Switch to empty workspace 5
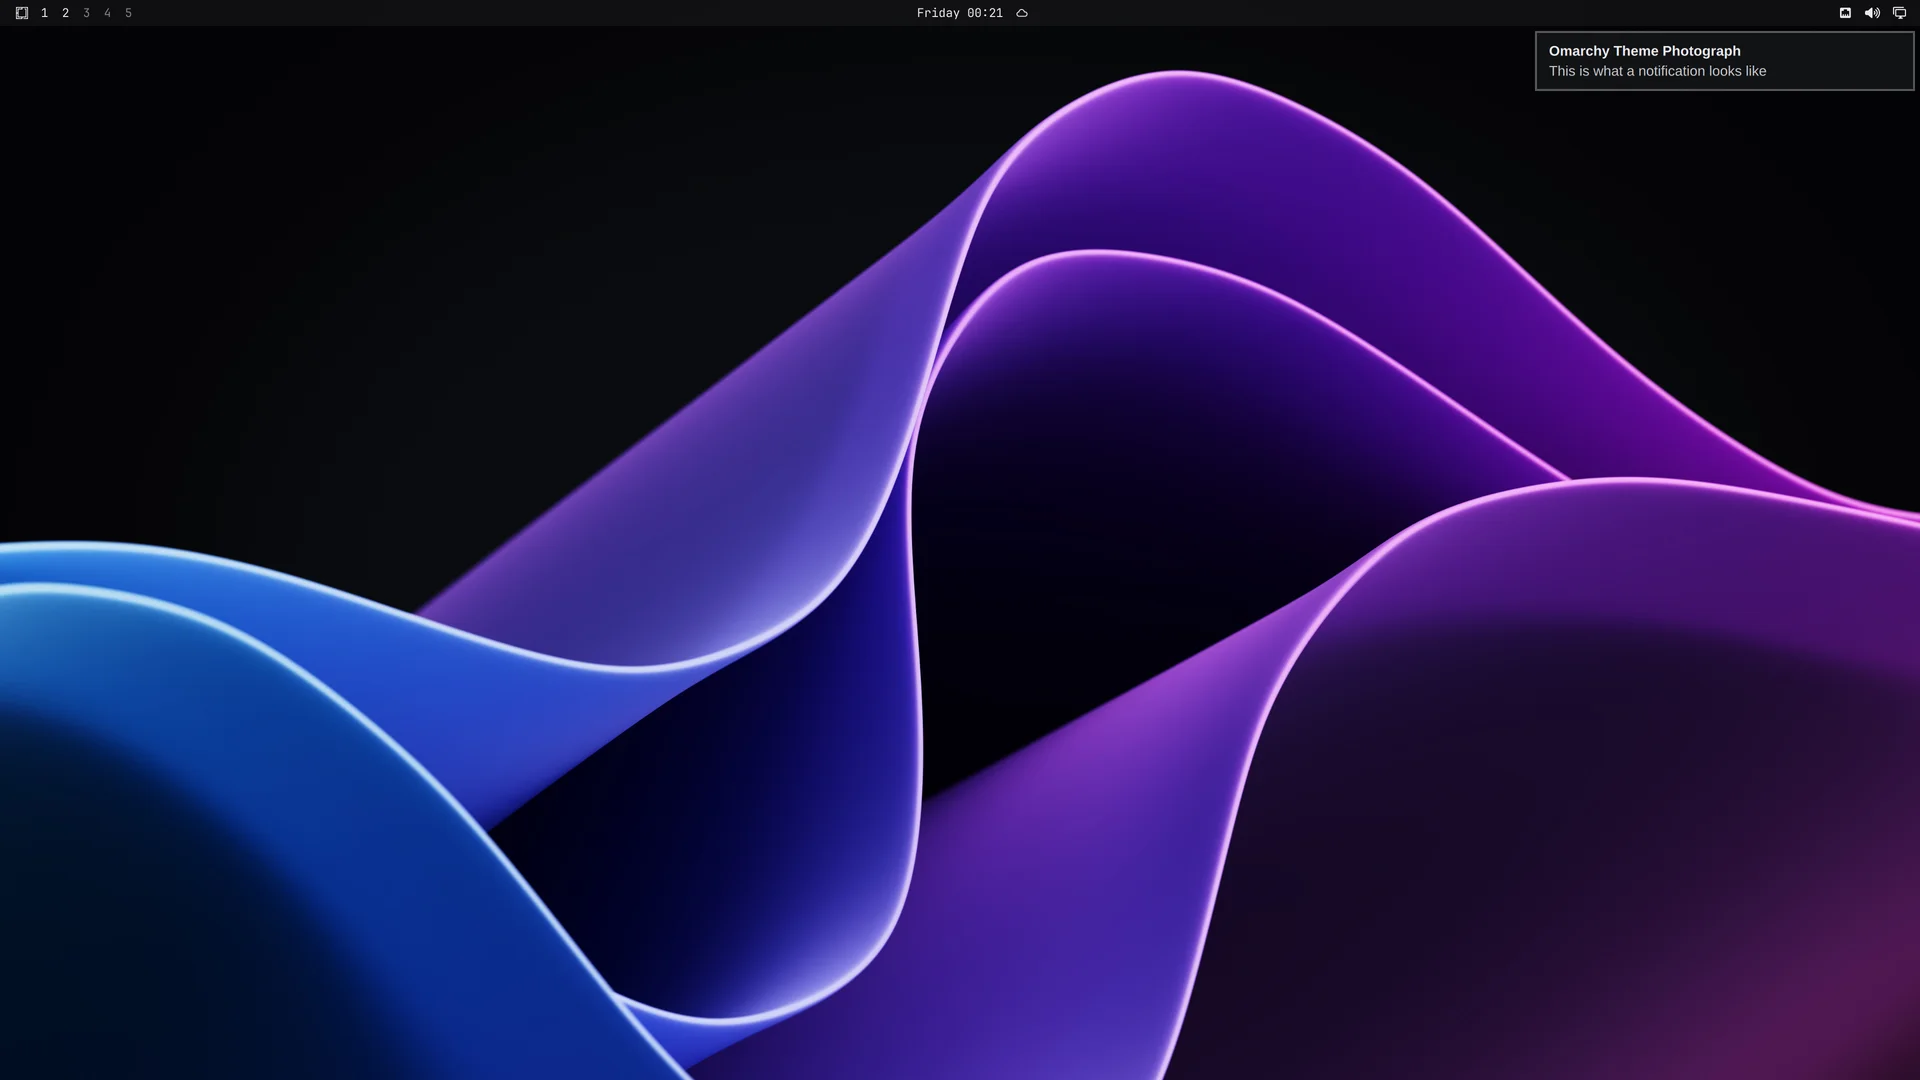 [x=128, y=13]
